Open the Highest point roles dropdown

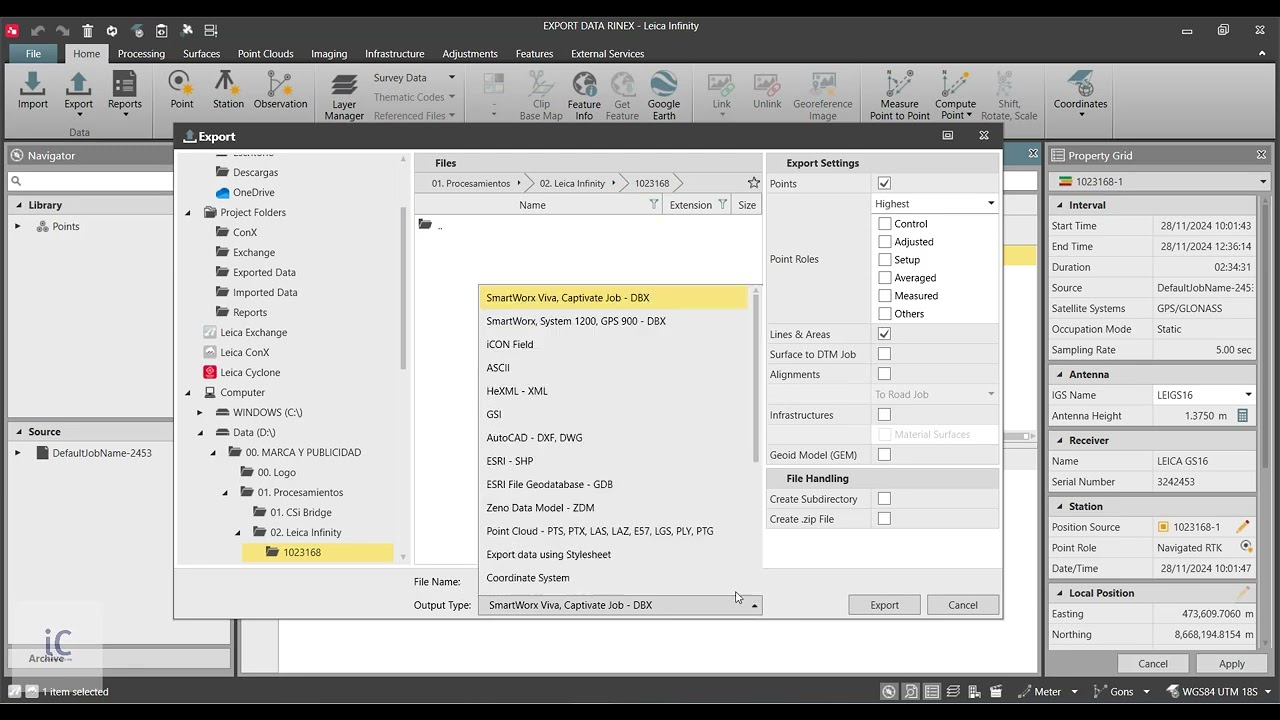tap(935, 204)
